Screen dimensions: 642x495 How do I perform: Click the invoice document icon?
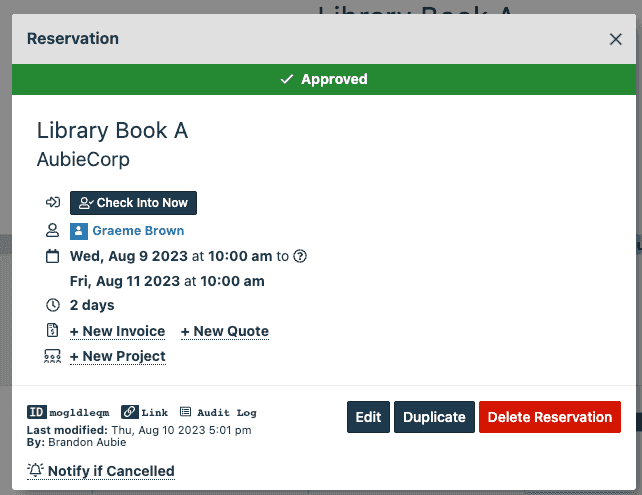click(53, 331)
